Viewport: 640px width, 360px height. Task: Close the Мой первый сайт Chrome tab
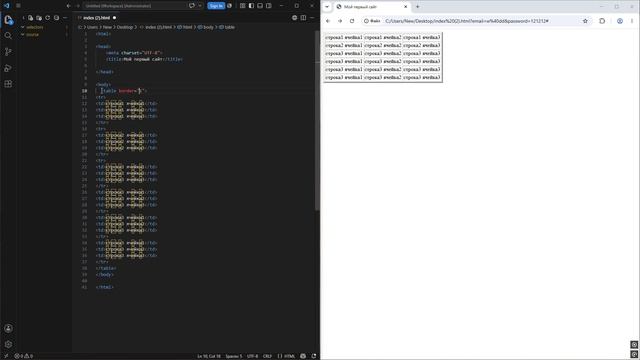point(406,7)
